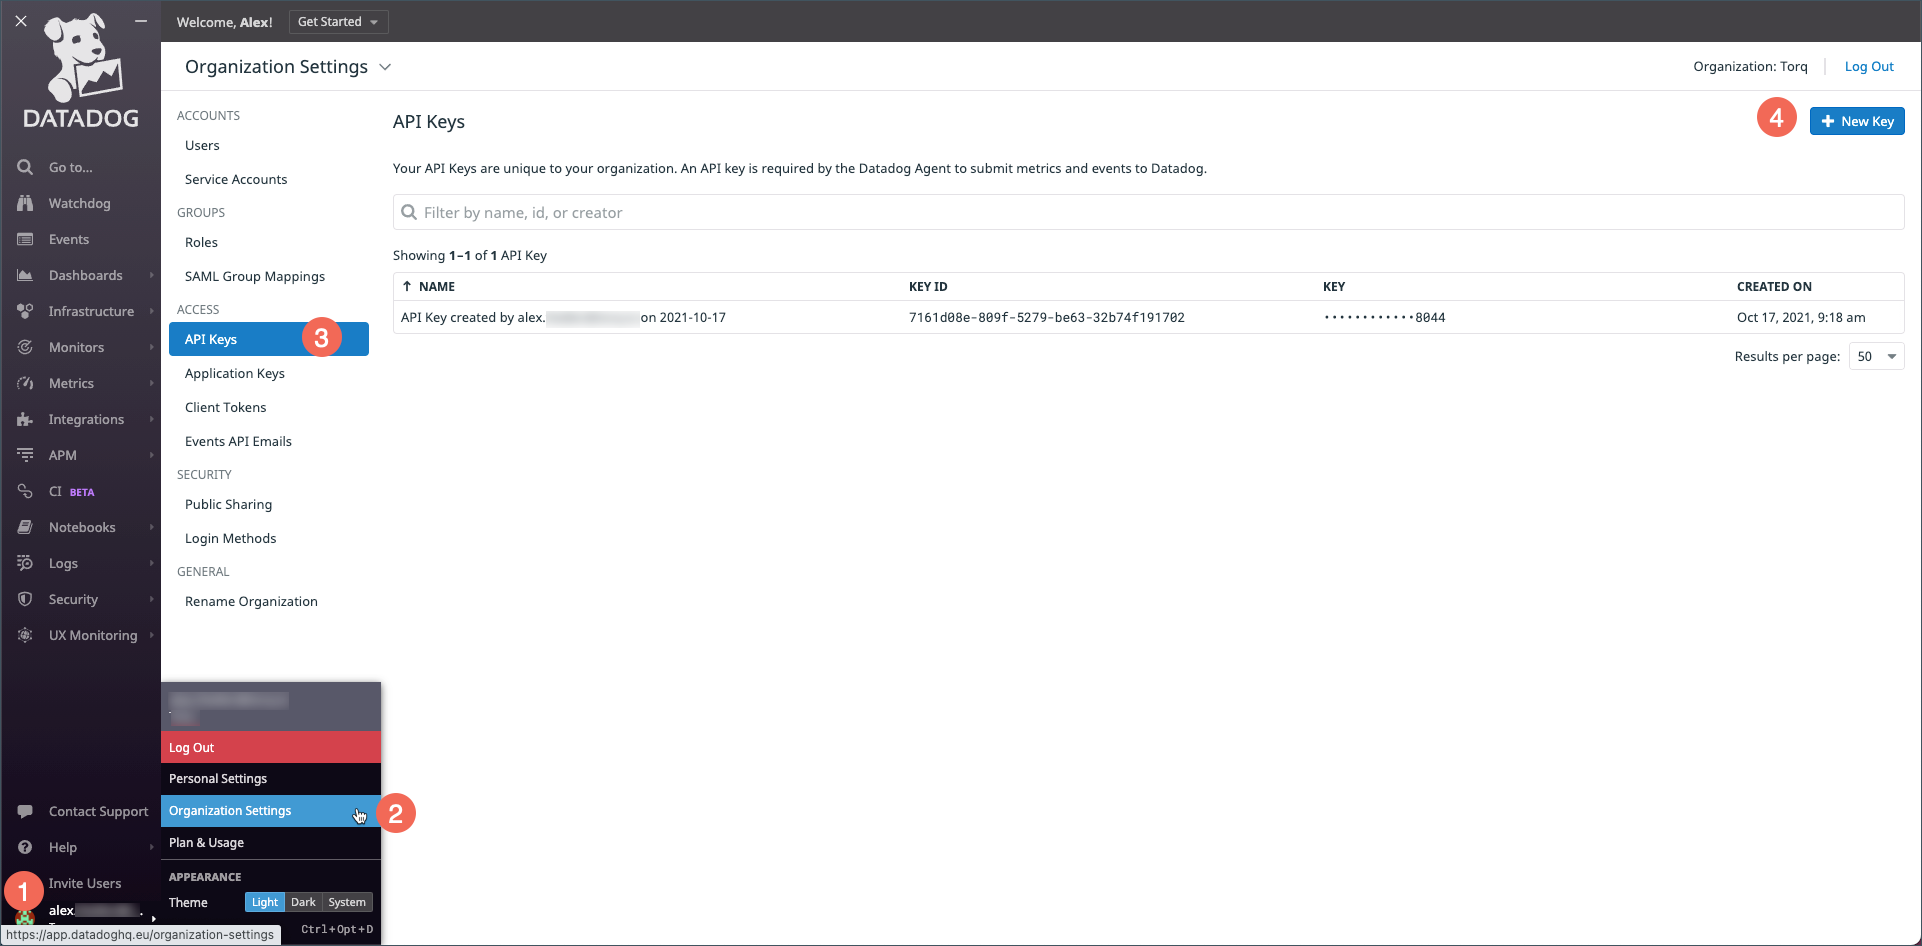Image resolution: width=1922 pixels, height=946 pixels.
Task: Open Events API Emails page
Action: (238, 441)
